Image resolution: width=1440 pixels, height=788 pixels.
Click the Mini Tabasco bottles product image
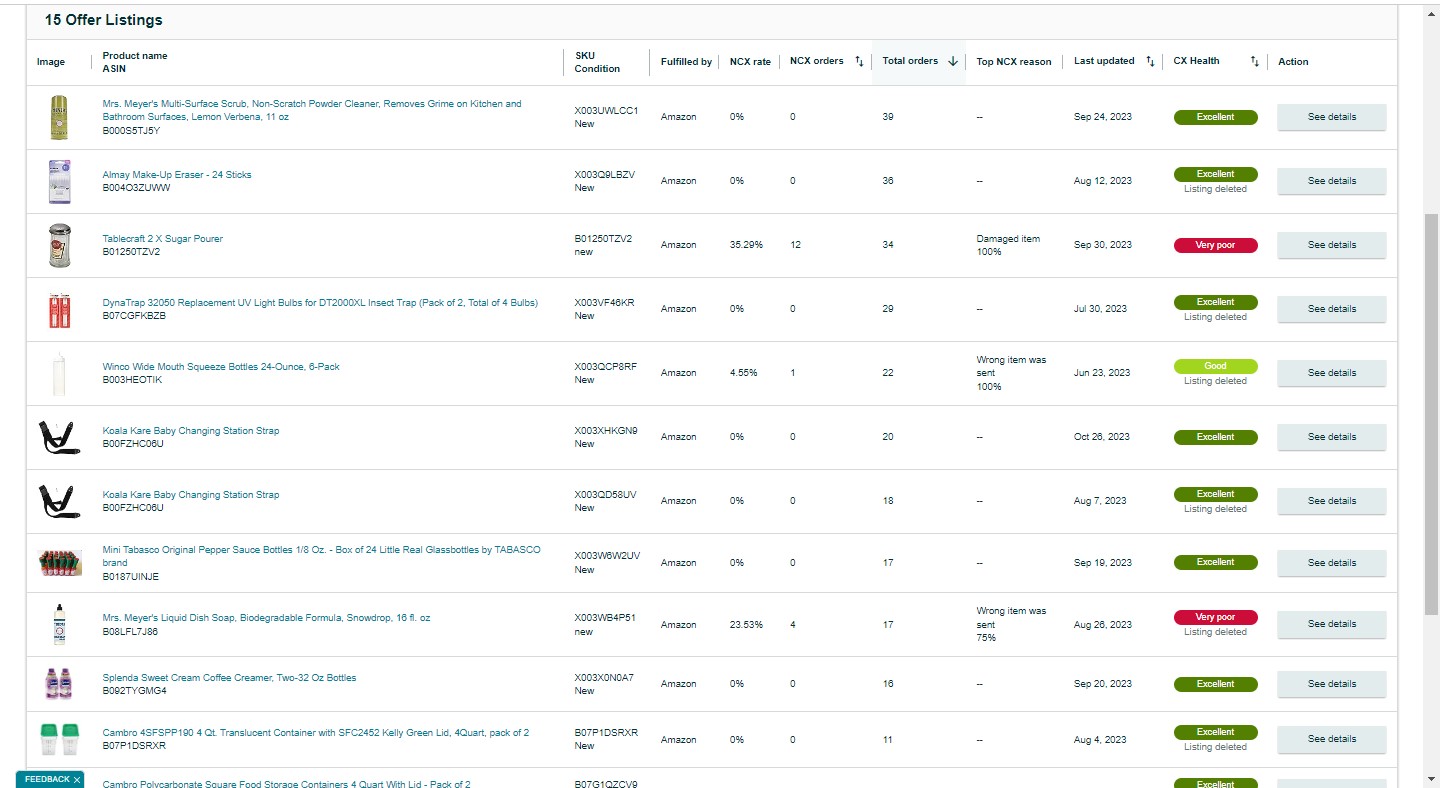60,563
